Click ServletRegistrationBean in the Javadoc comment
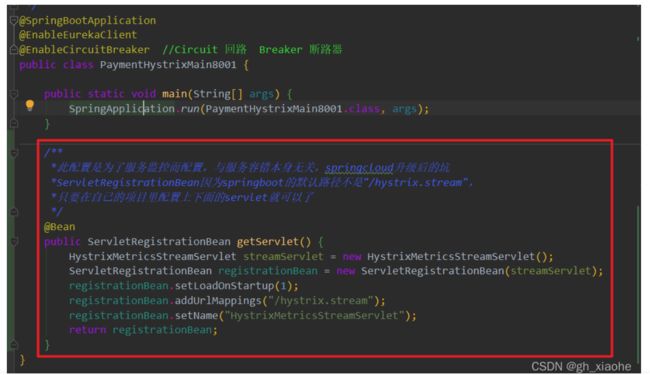Image resolution: width=650 pixels, height=375 pixels. pyautogui.click(x=128, y=183)
